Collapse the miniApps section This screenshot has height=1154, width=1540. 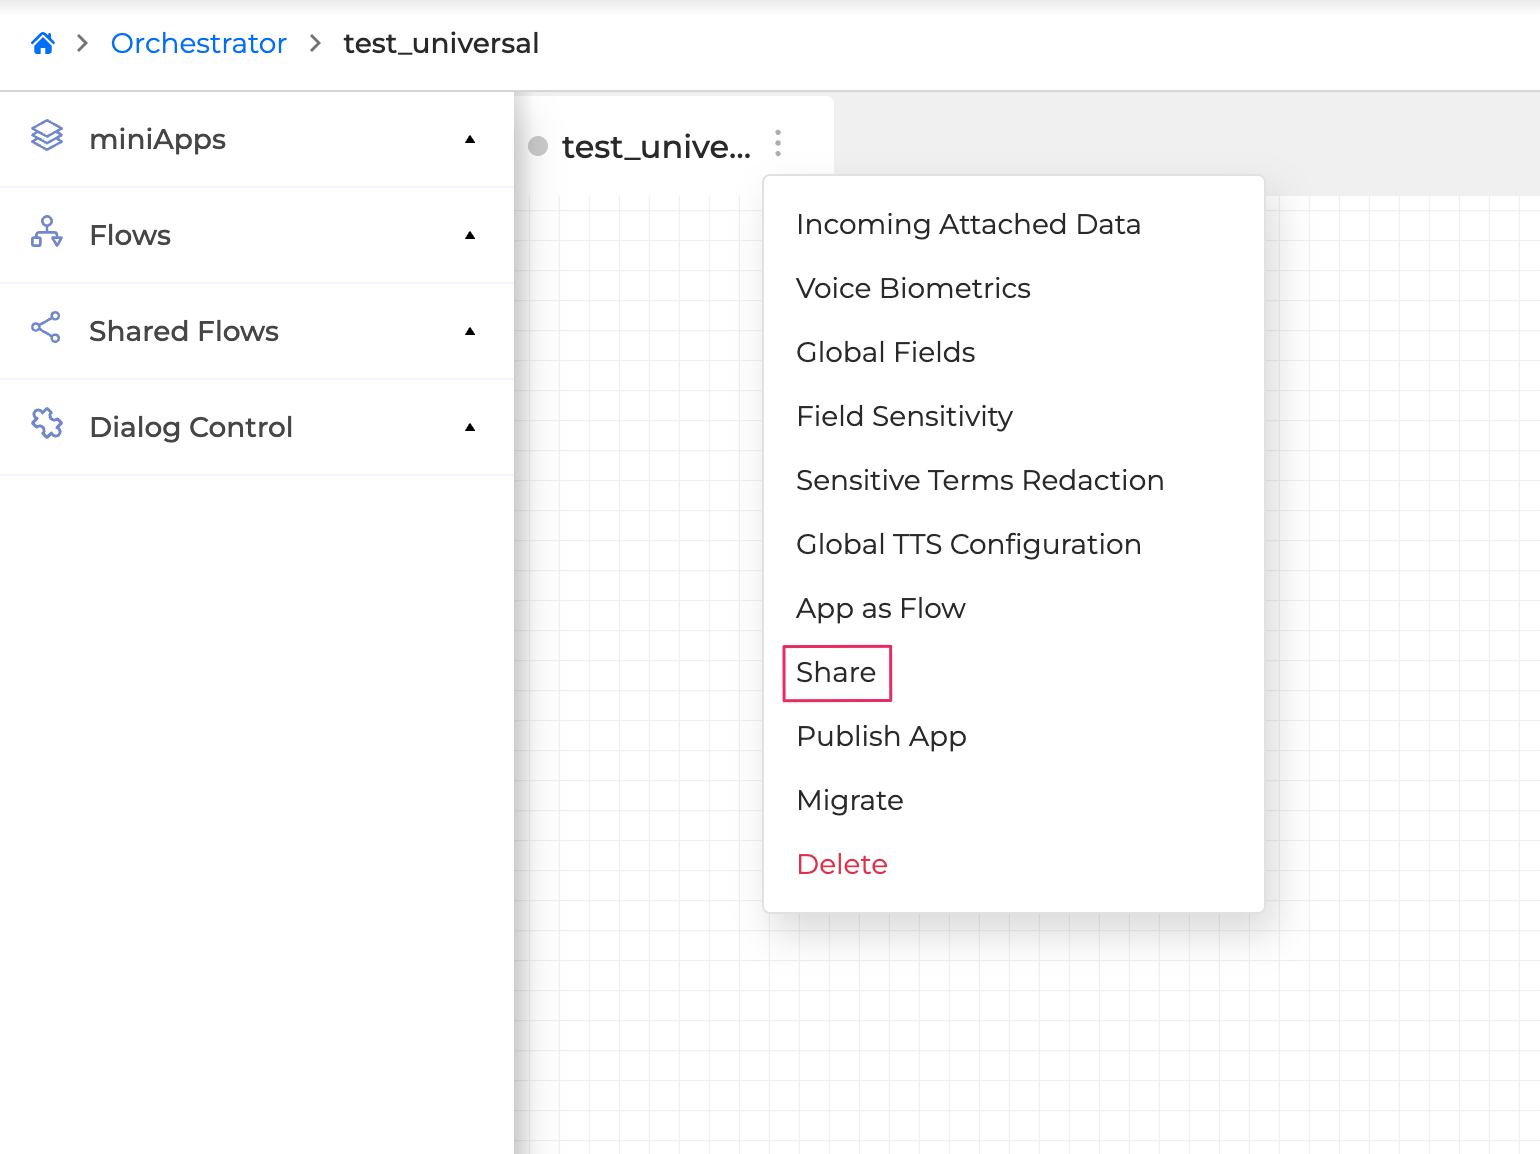[x=470, y=139]
